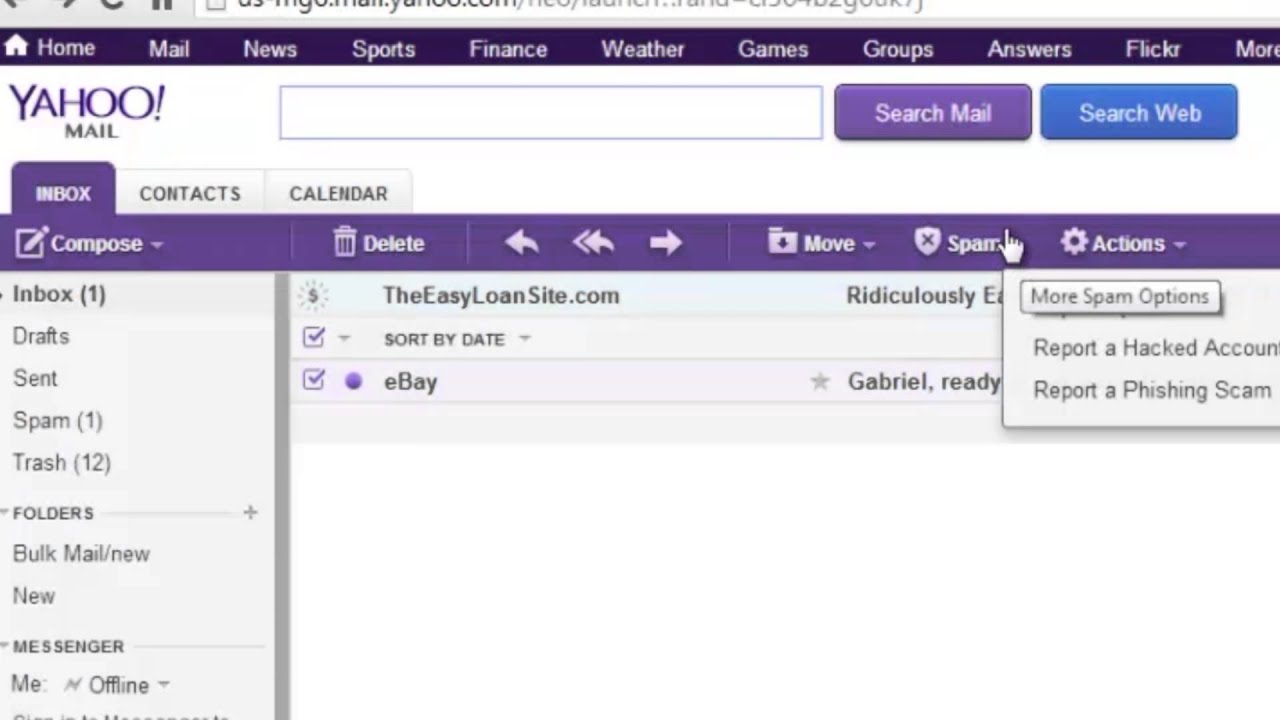Click the Search Web button

pos(1139,112)
